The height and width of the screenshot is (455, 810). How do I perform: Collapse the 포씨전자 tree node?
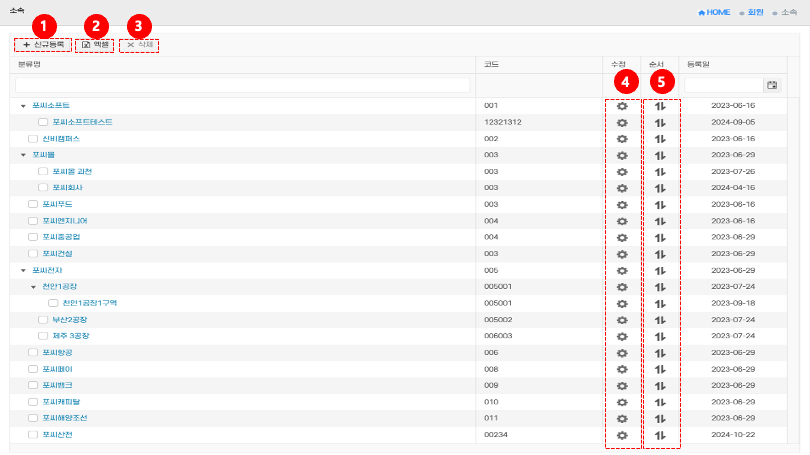pyautogui.click(x=23, y=270)
